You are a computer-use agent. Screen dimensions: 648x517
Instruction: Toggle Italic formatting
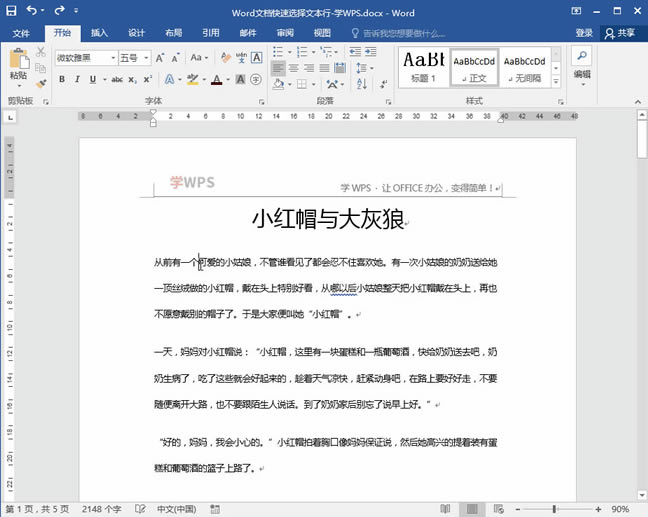[x=77, y=79]
